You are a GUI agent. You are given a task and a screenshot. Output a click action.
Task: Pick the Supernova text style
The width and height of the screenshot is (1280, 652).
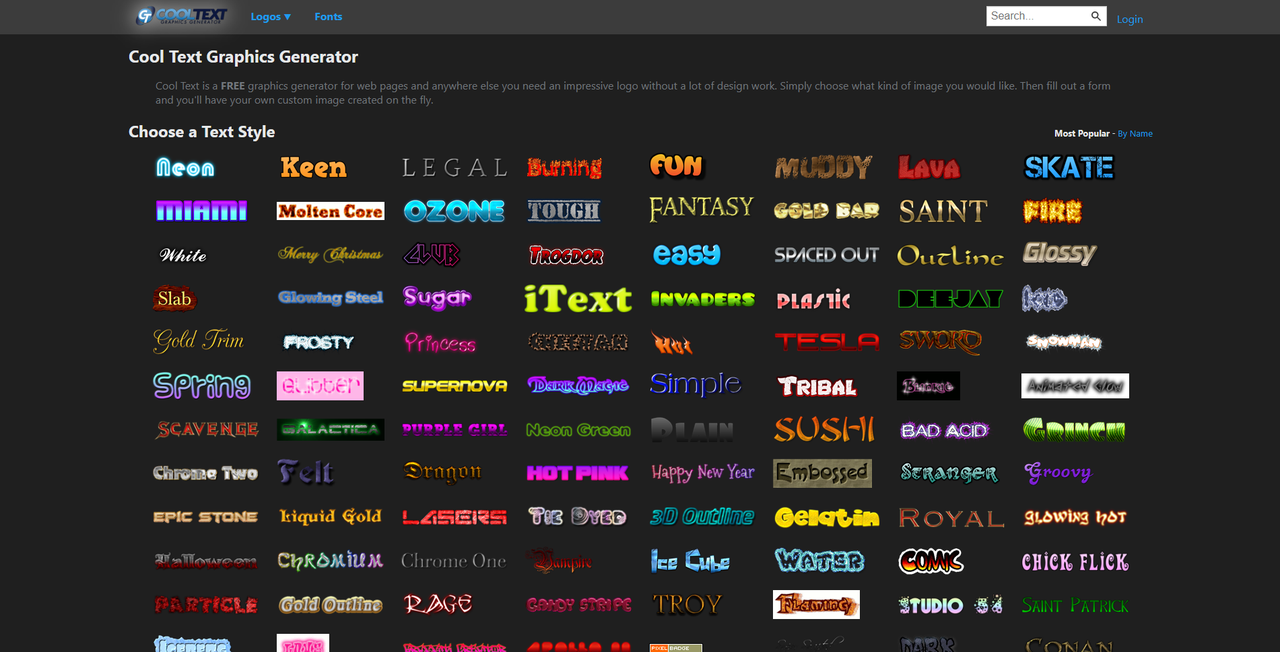coord(454,385)
